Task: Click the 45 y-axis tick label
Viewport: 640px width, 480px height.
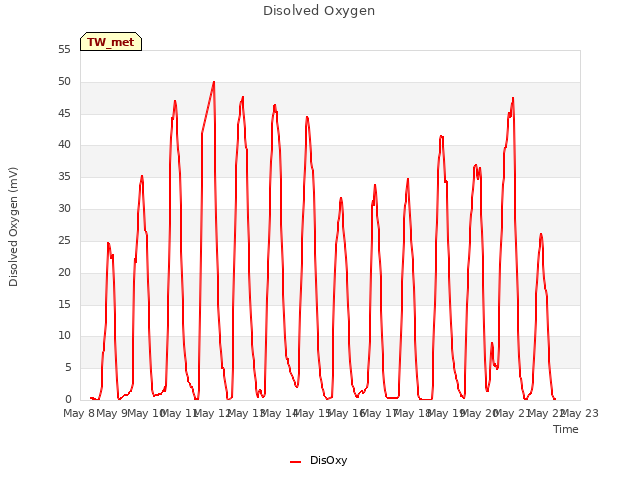Action: coord(64,113)
